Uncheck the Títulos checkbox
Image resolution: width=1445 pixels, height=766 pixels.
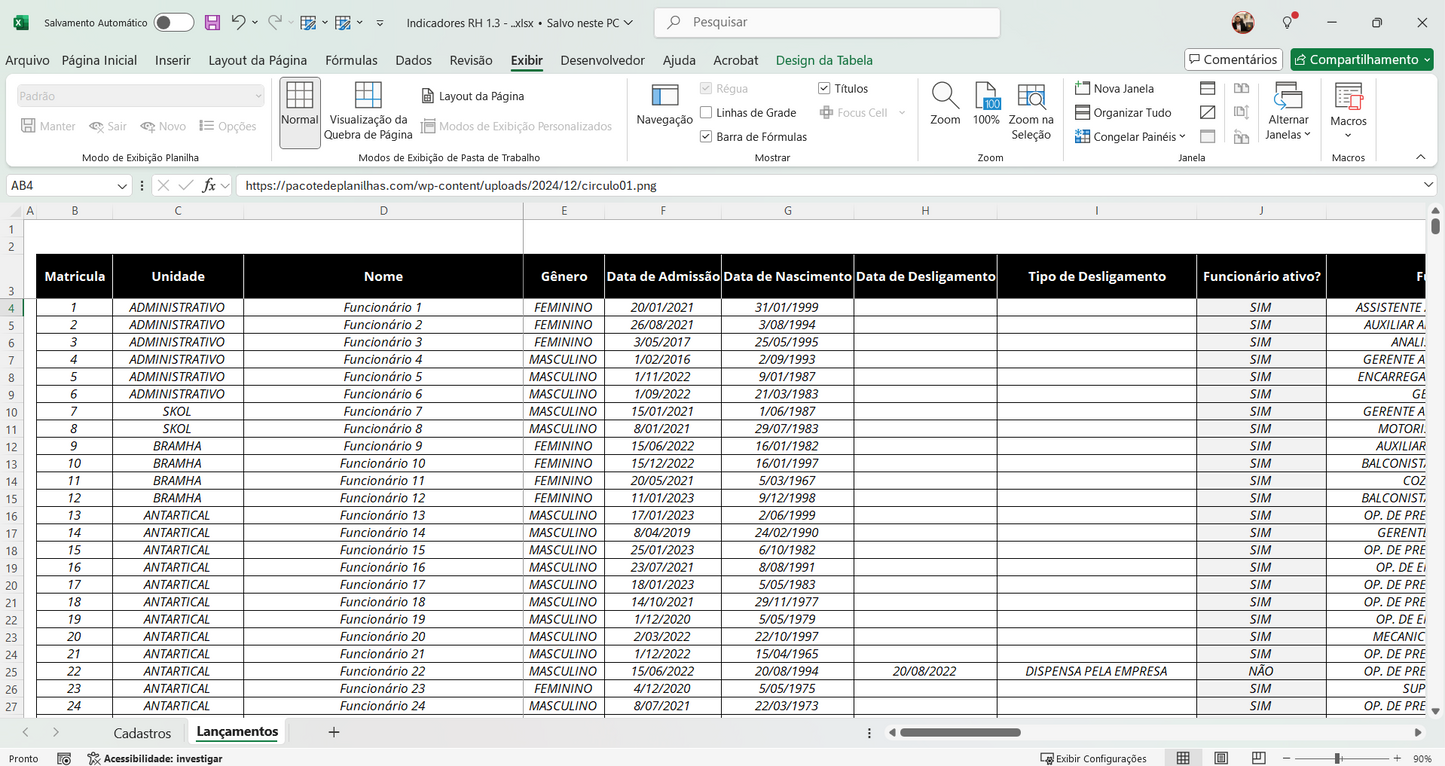pos(824,89)
